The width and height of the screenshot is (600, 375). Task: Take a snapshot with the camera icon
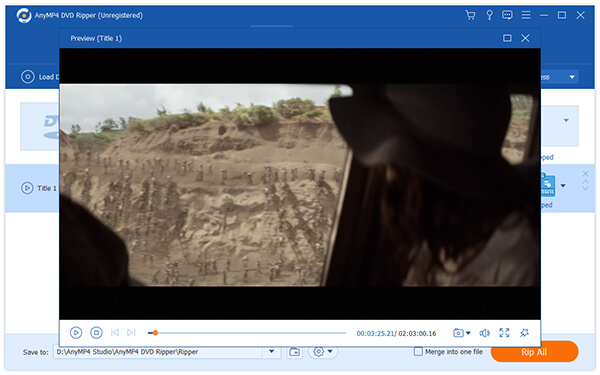(x=458, y=333)
